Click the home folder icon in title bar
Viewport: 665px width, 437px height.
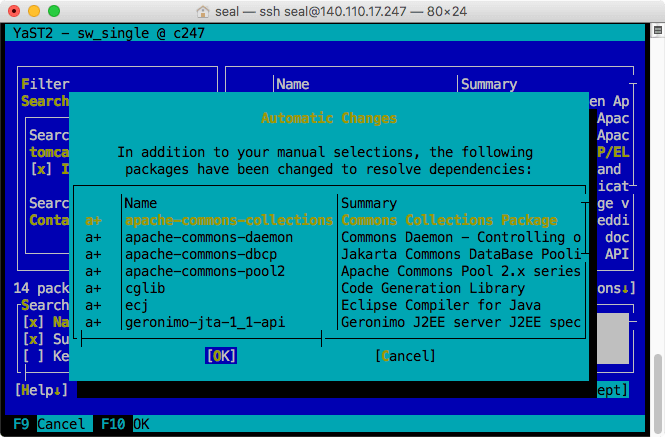(206, 11)
